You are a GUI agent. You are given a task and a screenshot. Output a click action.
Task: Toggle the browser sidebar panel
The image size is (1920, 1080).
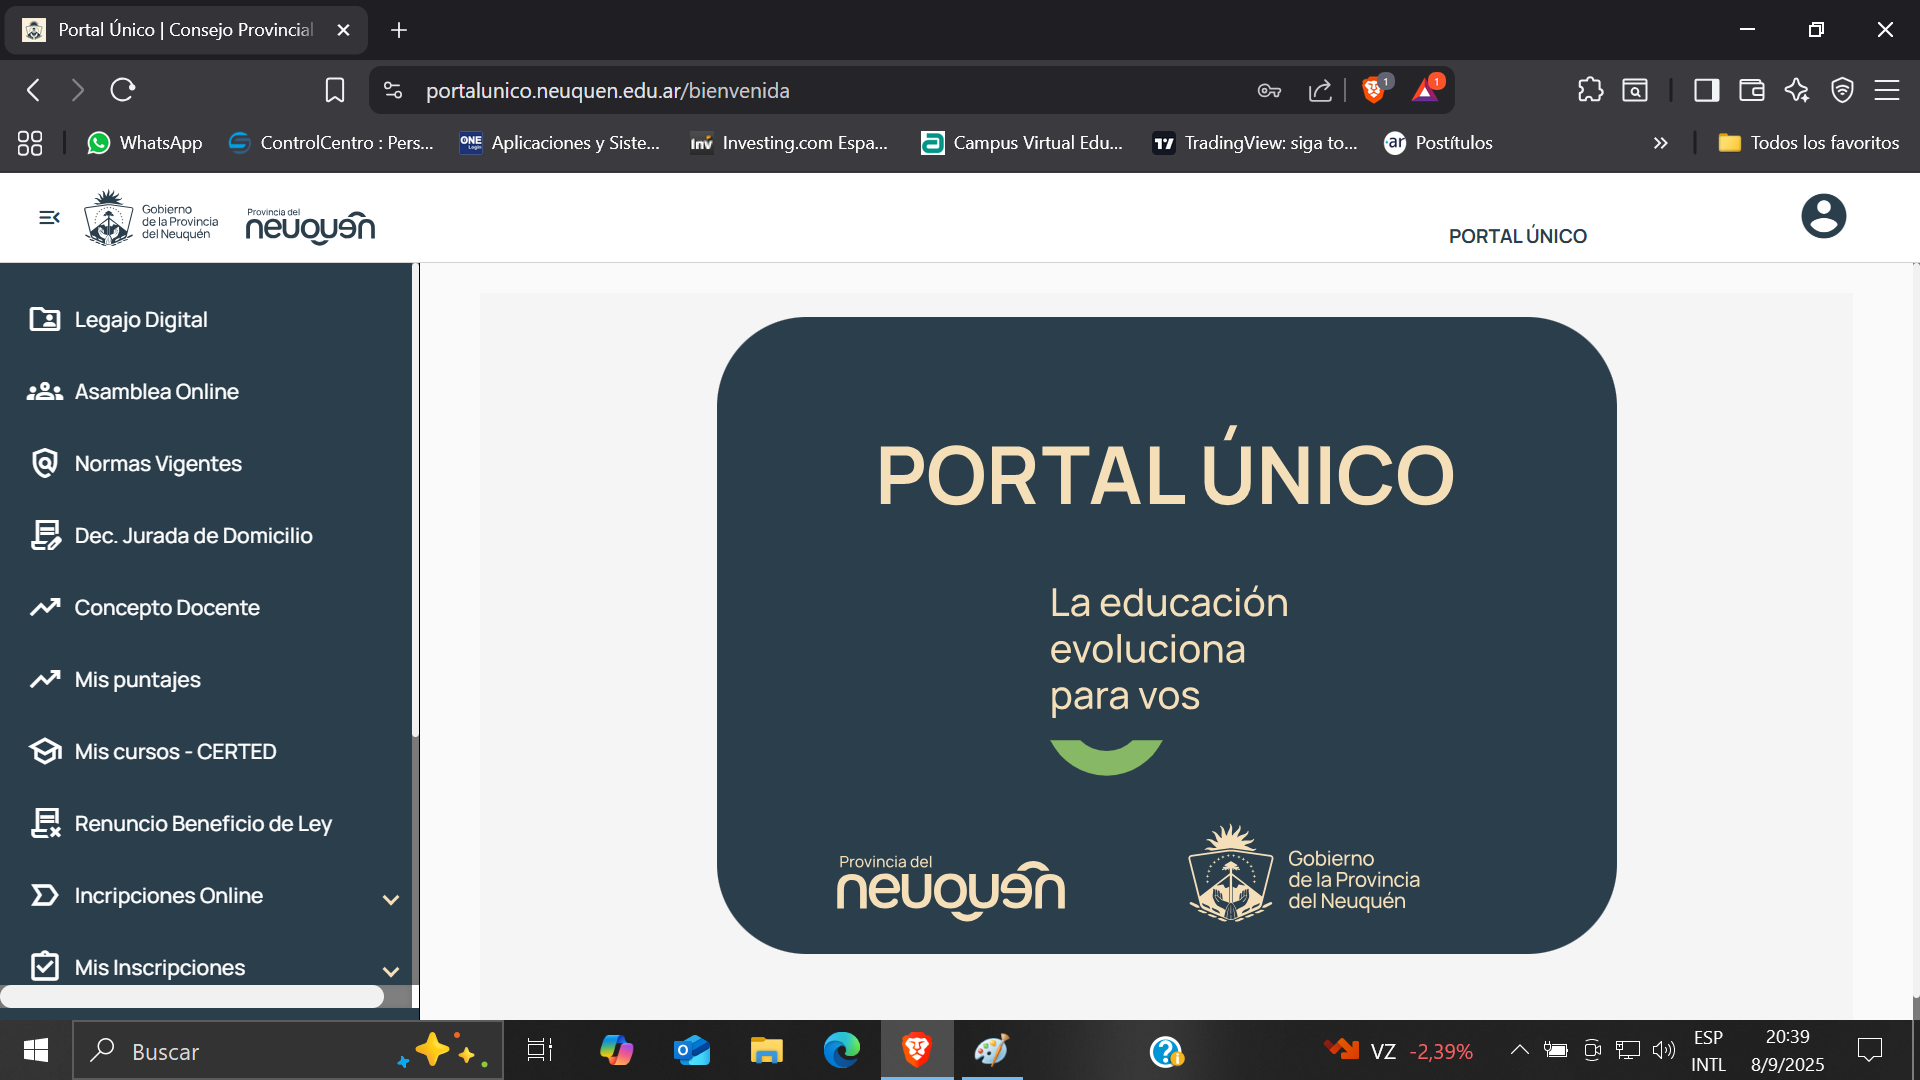tap(1706, 90)
